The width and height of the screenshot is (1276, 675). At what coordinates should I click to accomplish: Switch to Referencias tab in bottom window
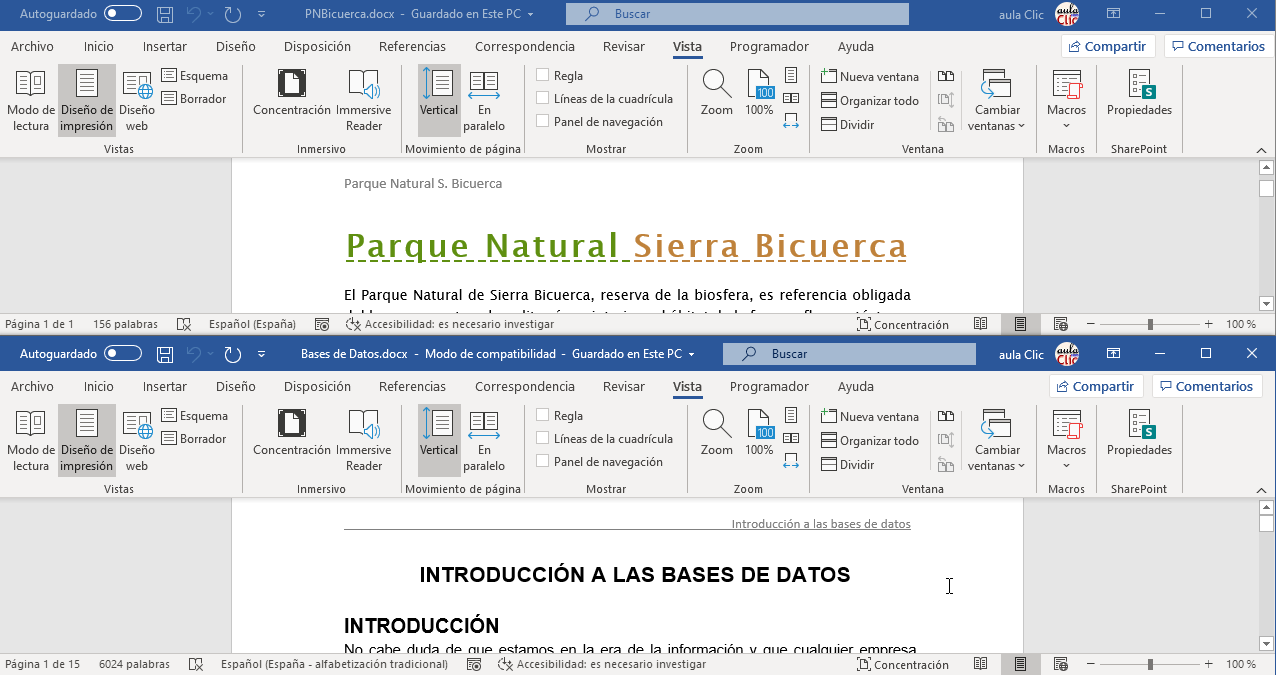coord(412,387)
